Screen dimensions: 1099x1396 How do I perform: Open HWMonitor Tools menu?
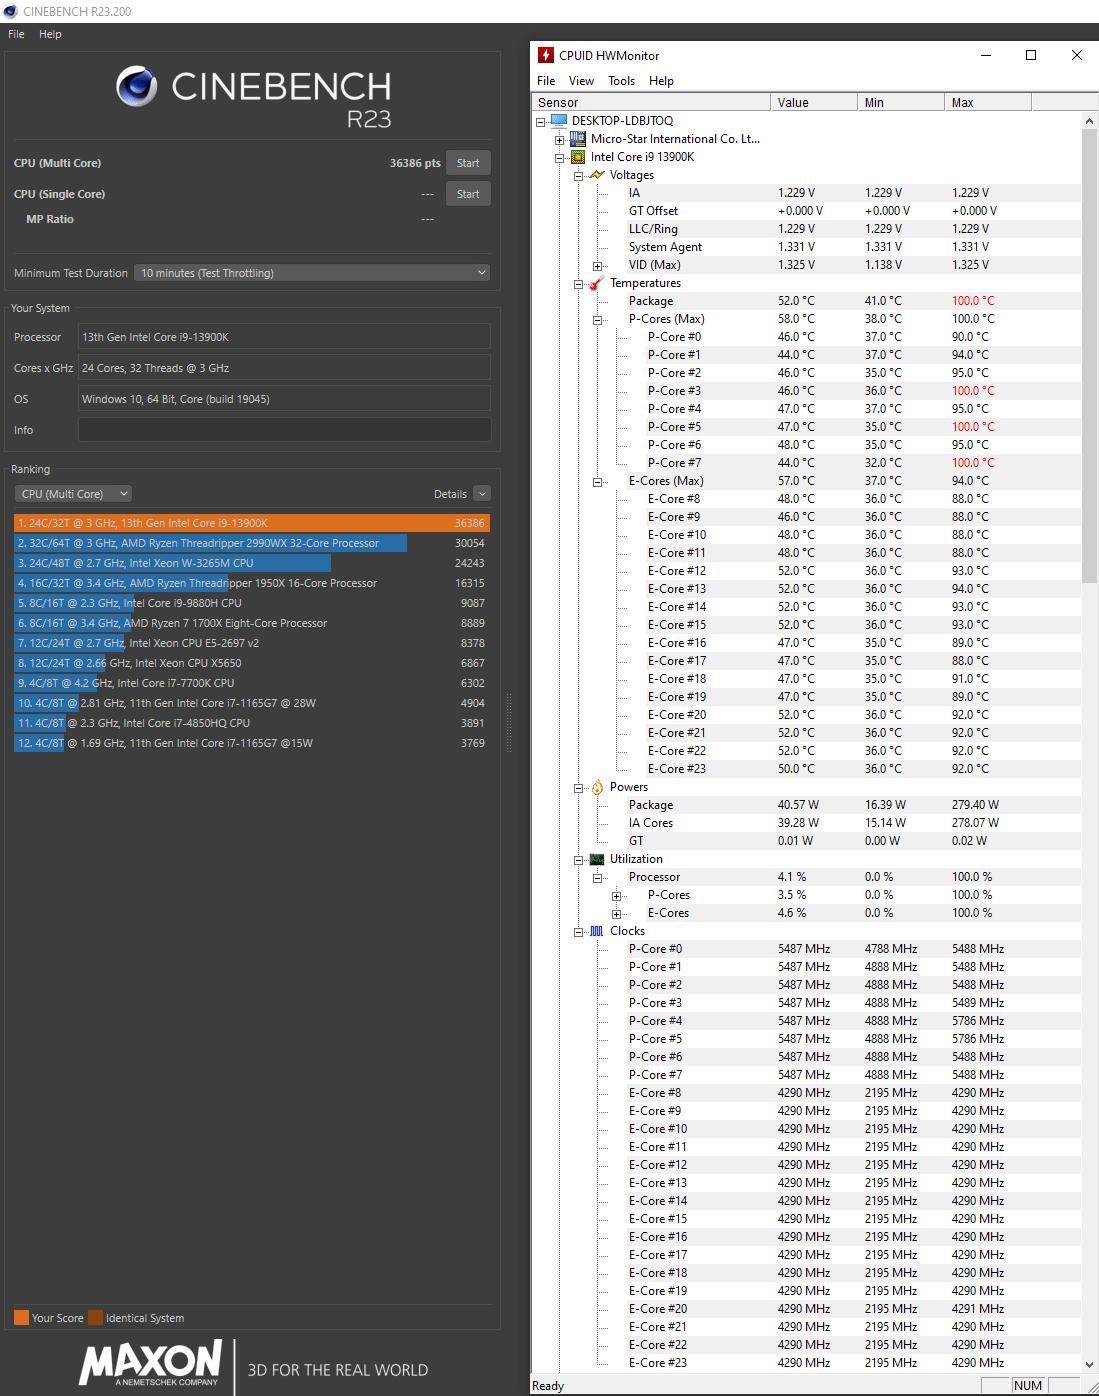coord(621,81)
